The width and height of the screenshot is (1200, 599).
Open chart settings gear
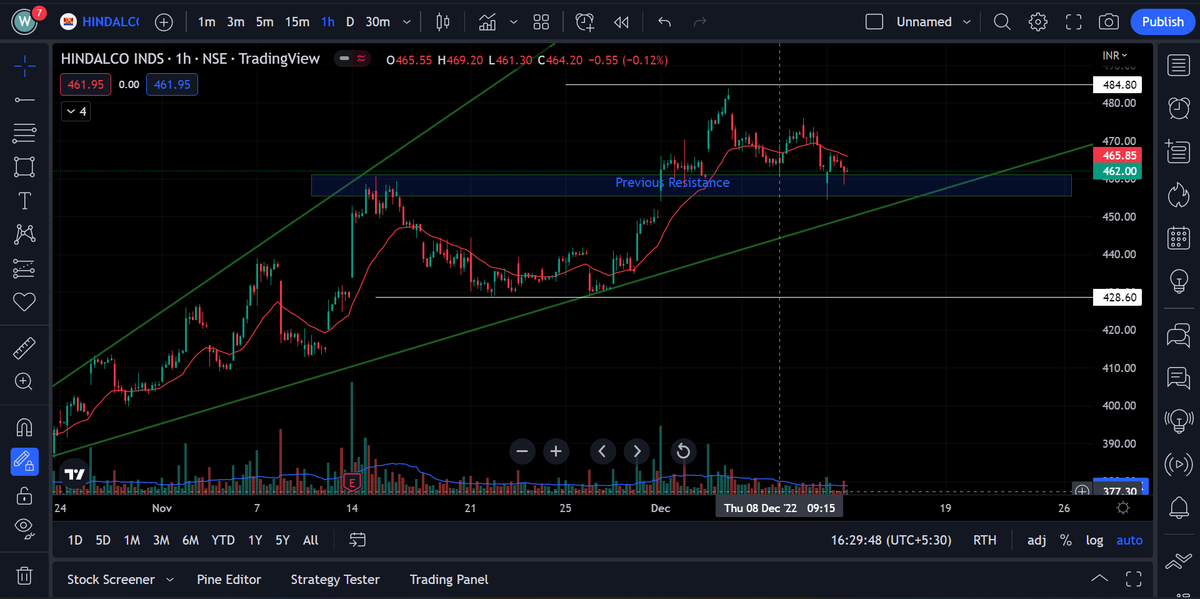tap(1038, 22)
